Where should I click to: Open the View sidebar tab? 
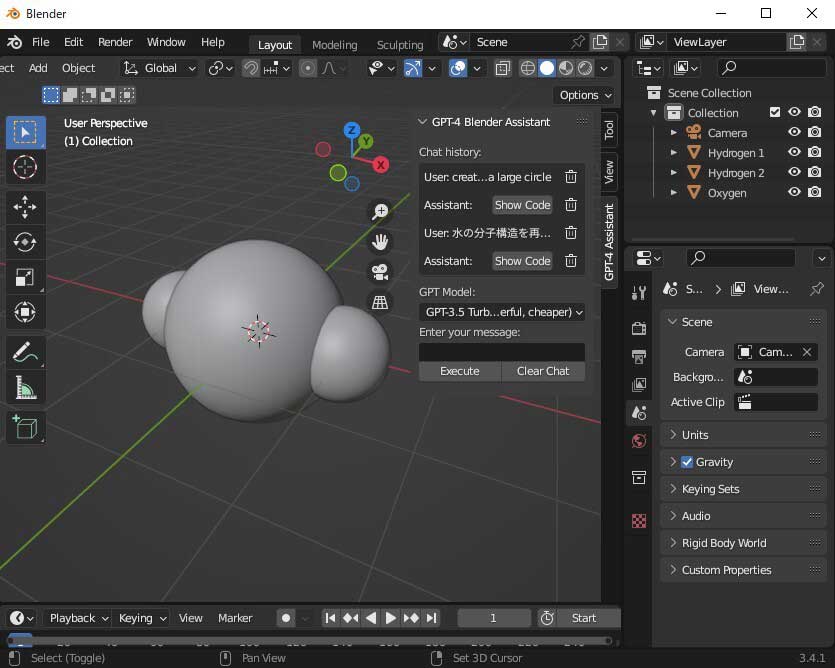pos(609,172)
